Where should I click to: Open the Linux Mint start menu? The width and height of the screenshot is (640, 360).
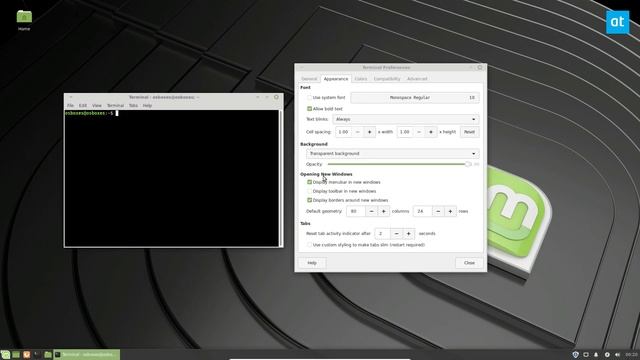click(5, 355)
